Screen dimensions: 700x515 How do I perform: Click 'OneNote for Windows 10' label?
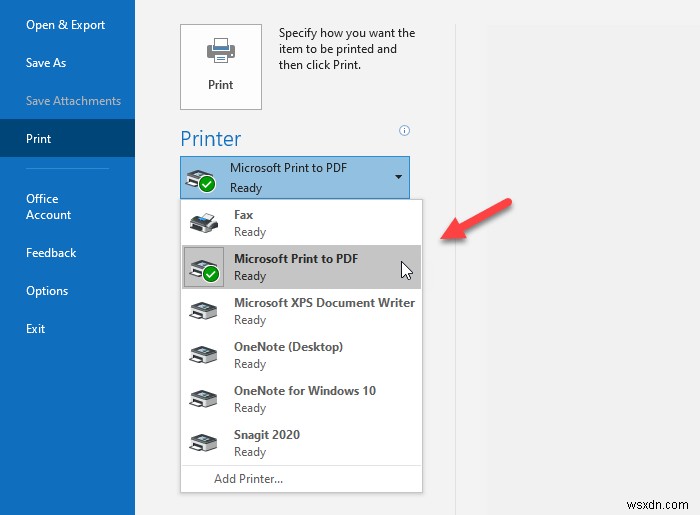pos(305,391)
